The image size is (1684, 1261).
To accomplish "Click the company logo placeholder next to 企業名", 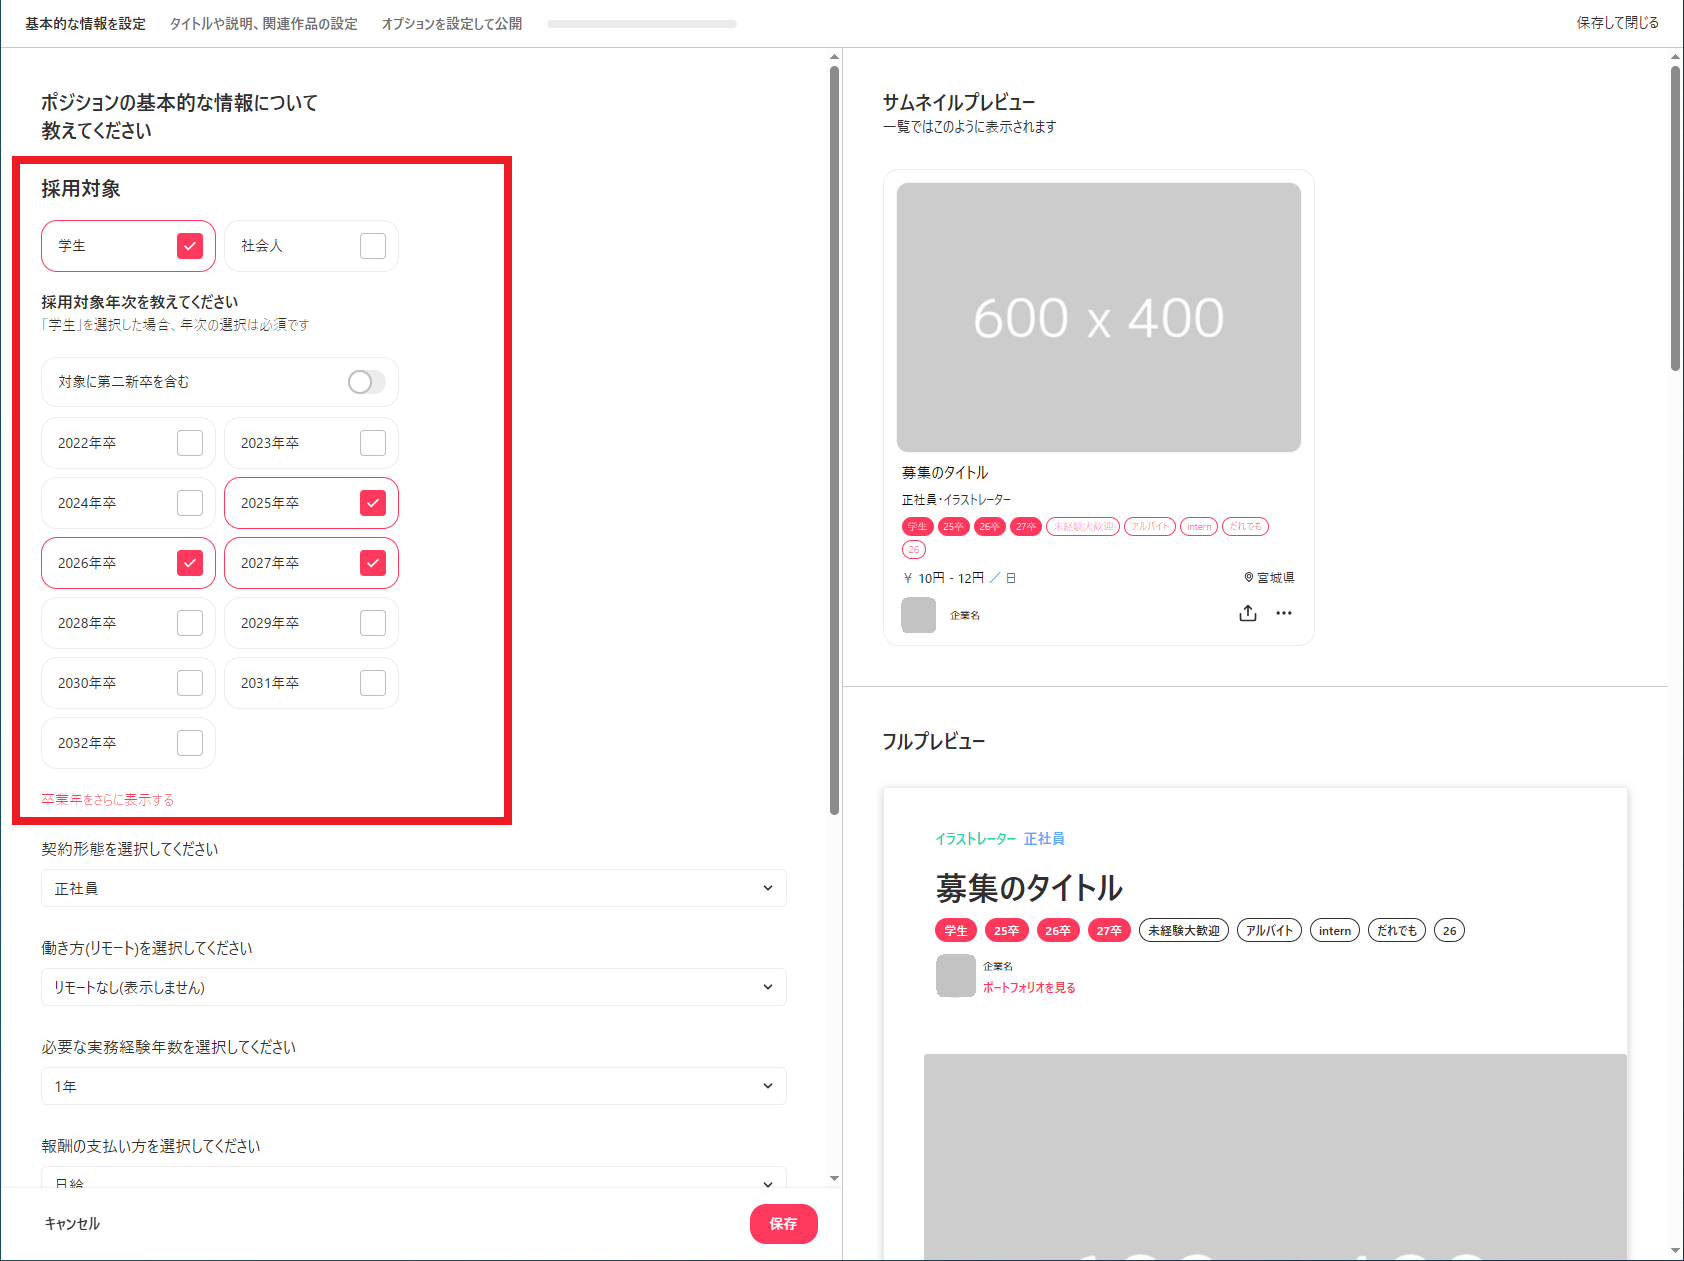I will tap(918, 615).
